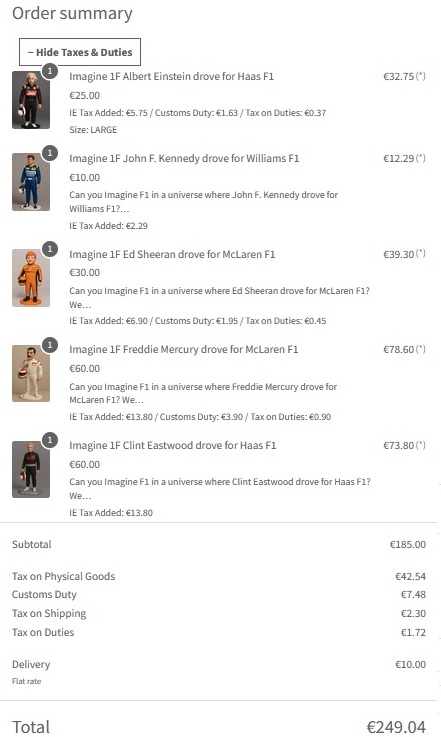Viewport: 441px width, 737px height.
Task: Click asterisk note beside €73.80 price
Action: (421, 445)
